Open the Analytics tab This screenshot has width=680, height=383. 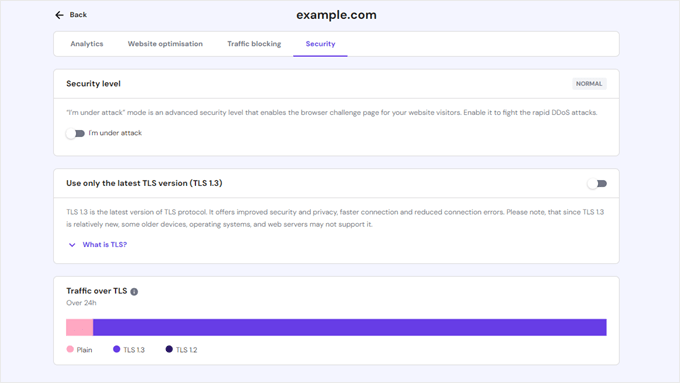(x=87, y=44)
